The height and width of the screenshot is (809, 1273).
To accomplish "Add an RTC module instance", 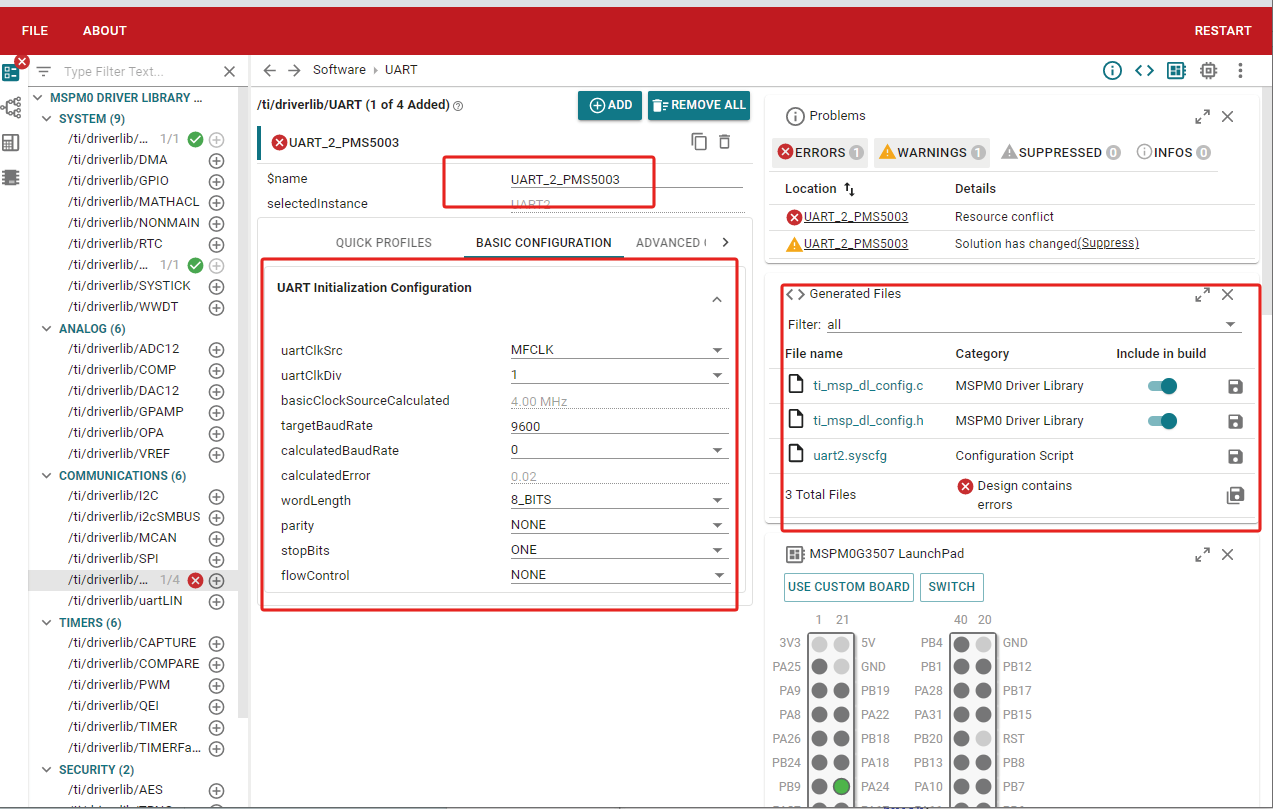I will click(x=216, y=245).
